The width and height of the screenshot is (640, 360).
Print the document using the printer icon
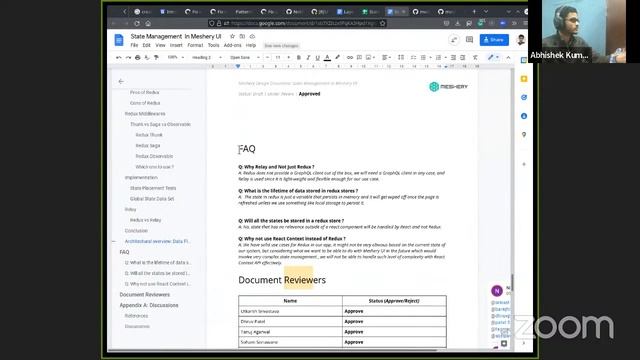click(138, 58)
